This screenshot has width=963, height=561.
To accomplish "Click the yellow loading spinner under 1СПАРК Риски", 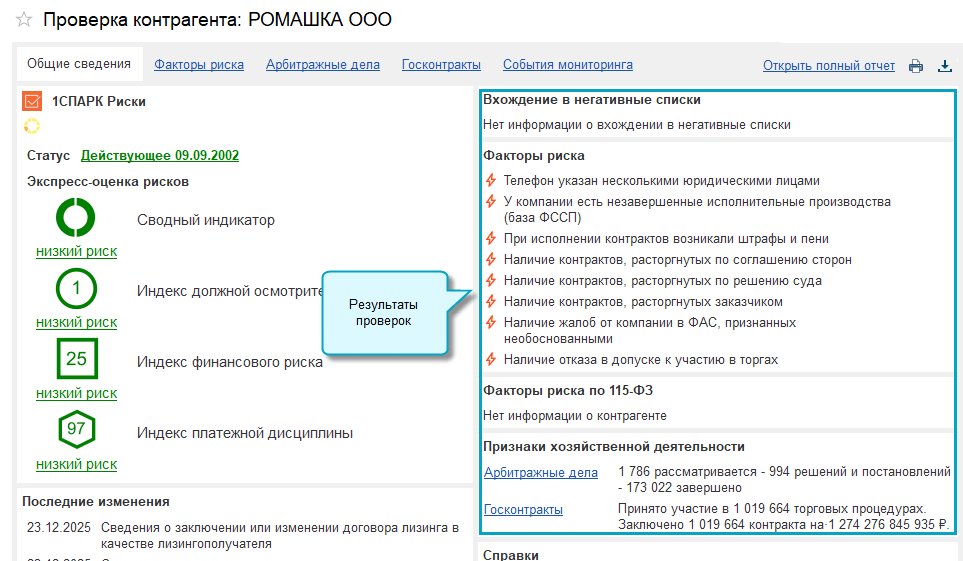I will (x=31, y=126).
